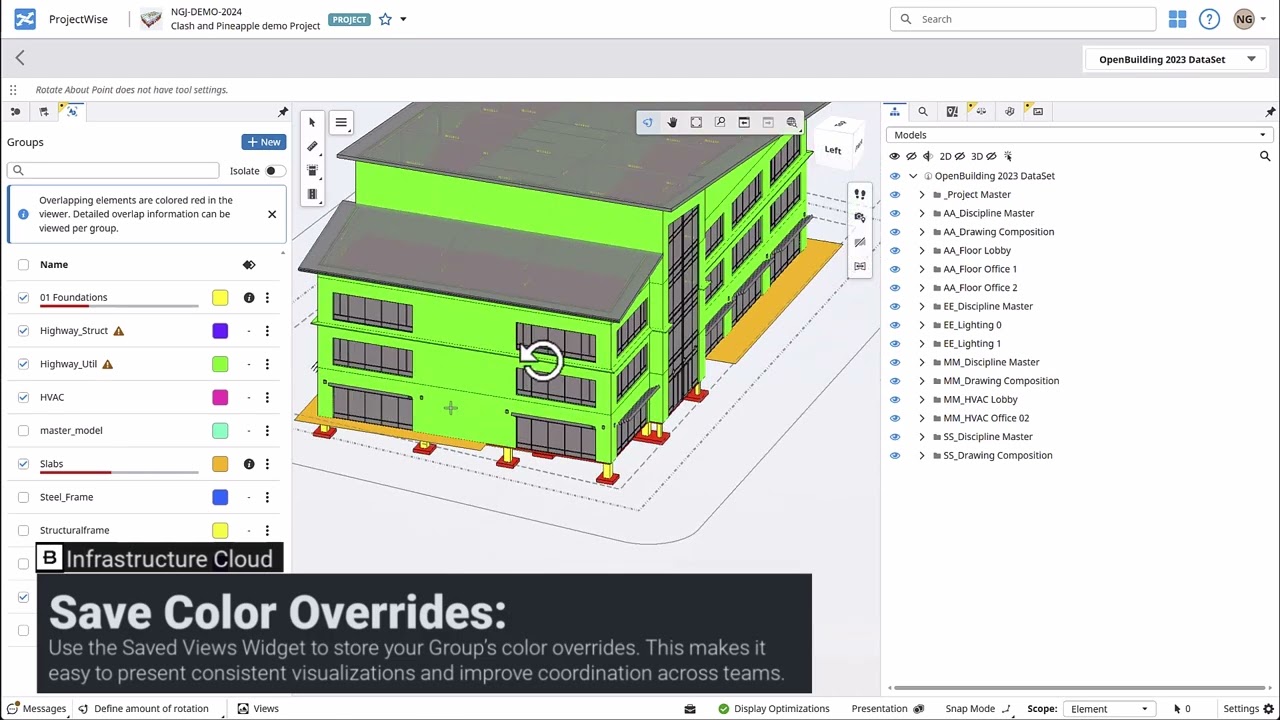1280x720 pixels.
Task: Click the View Redo icon
Action: 768,122
